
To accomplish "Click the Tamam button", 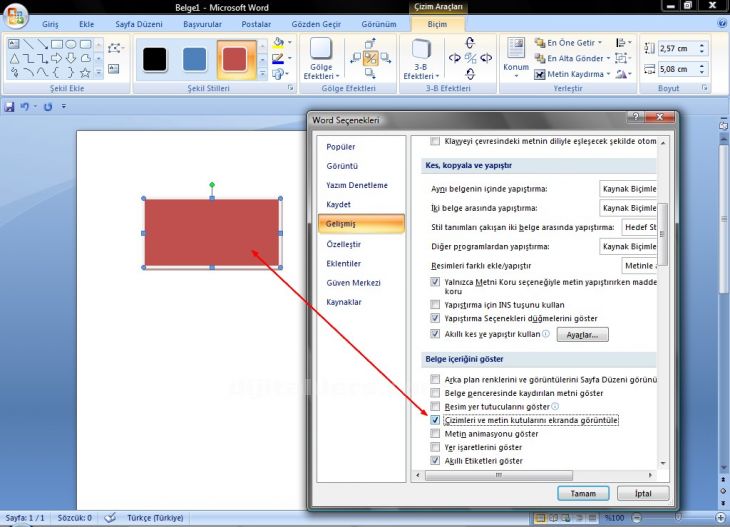I will (583, 493).
